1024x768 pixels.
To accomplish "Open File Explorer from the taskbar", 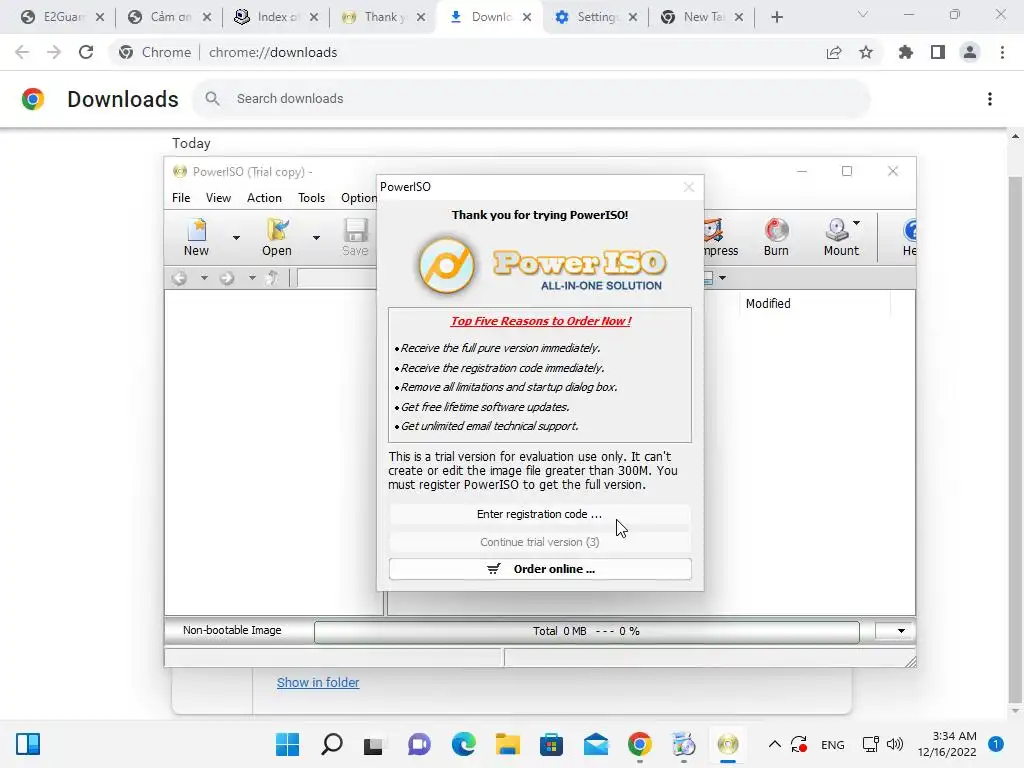I will tap(507, 744).
